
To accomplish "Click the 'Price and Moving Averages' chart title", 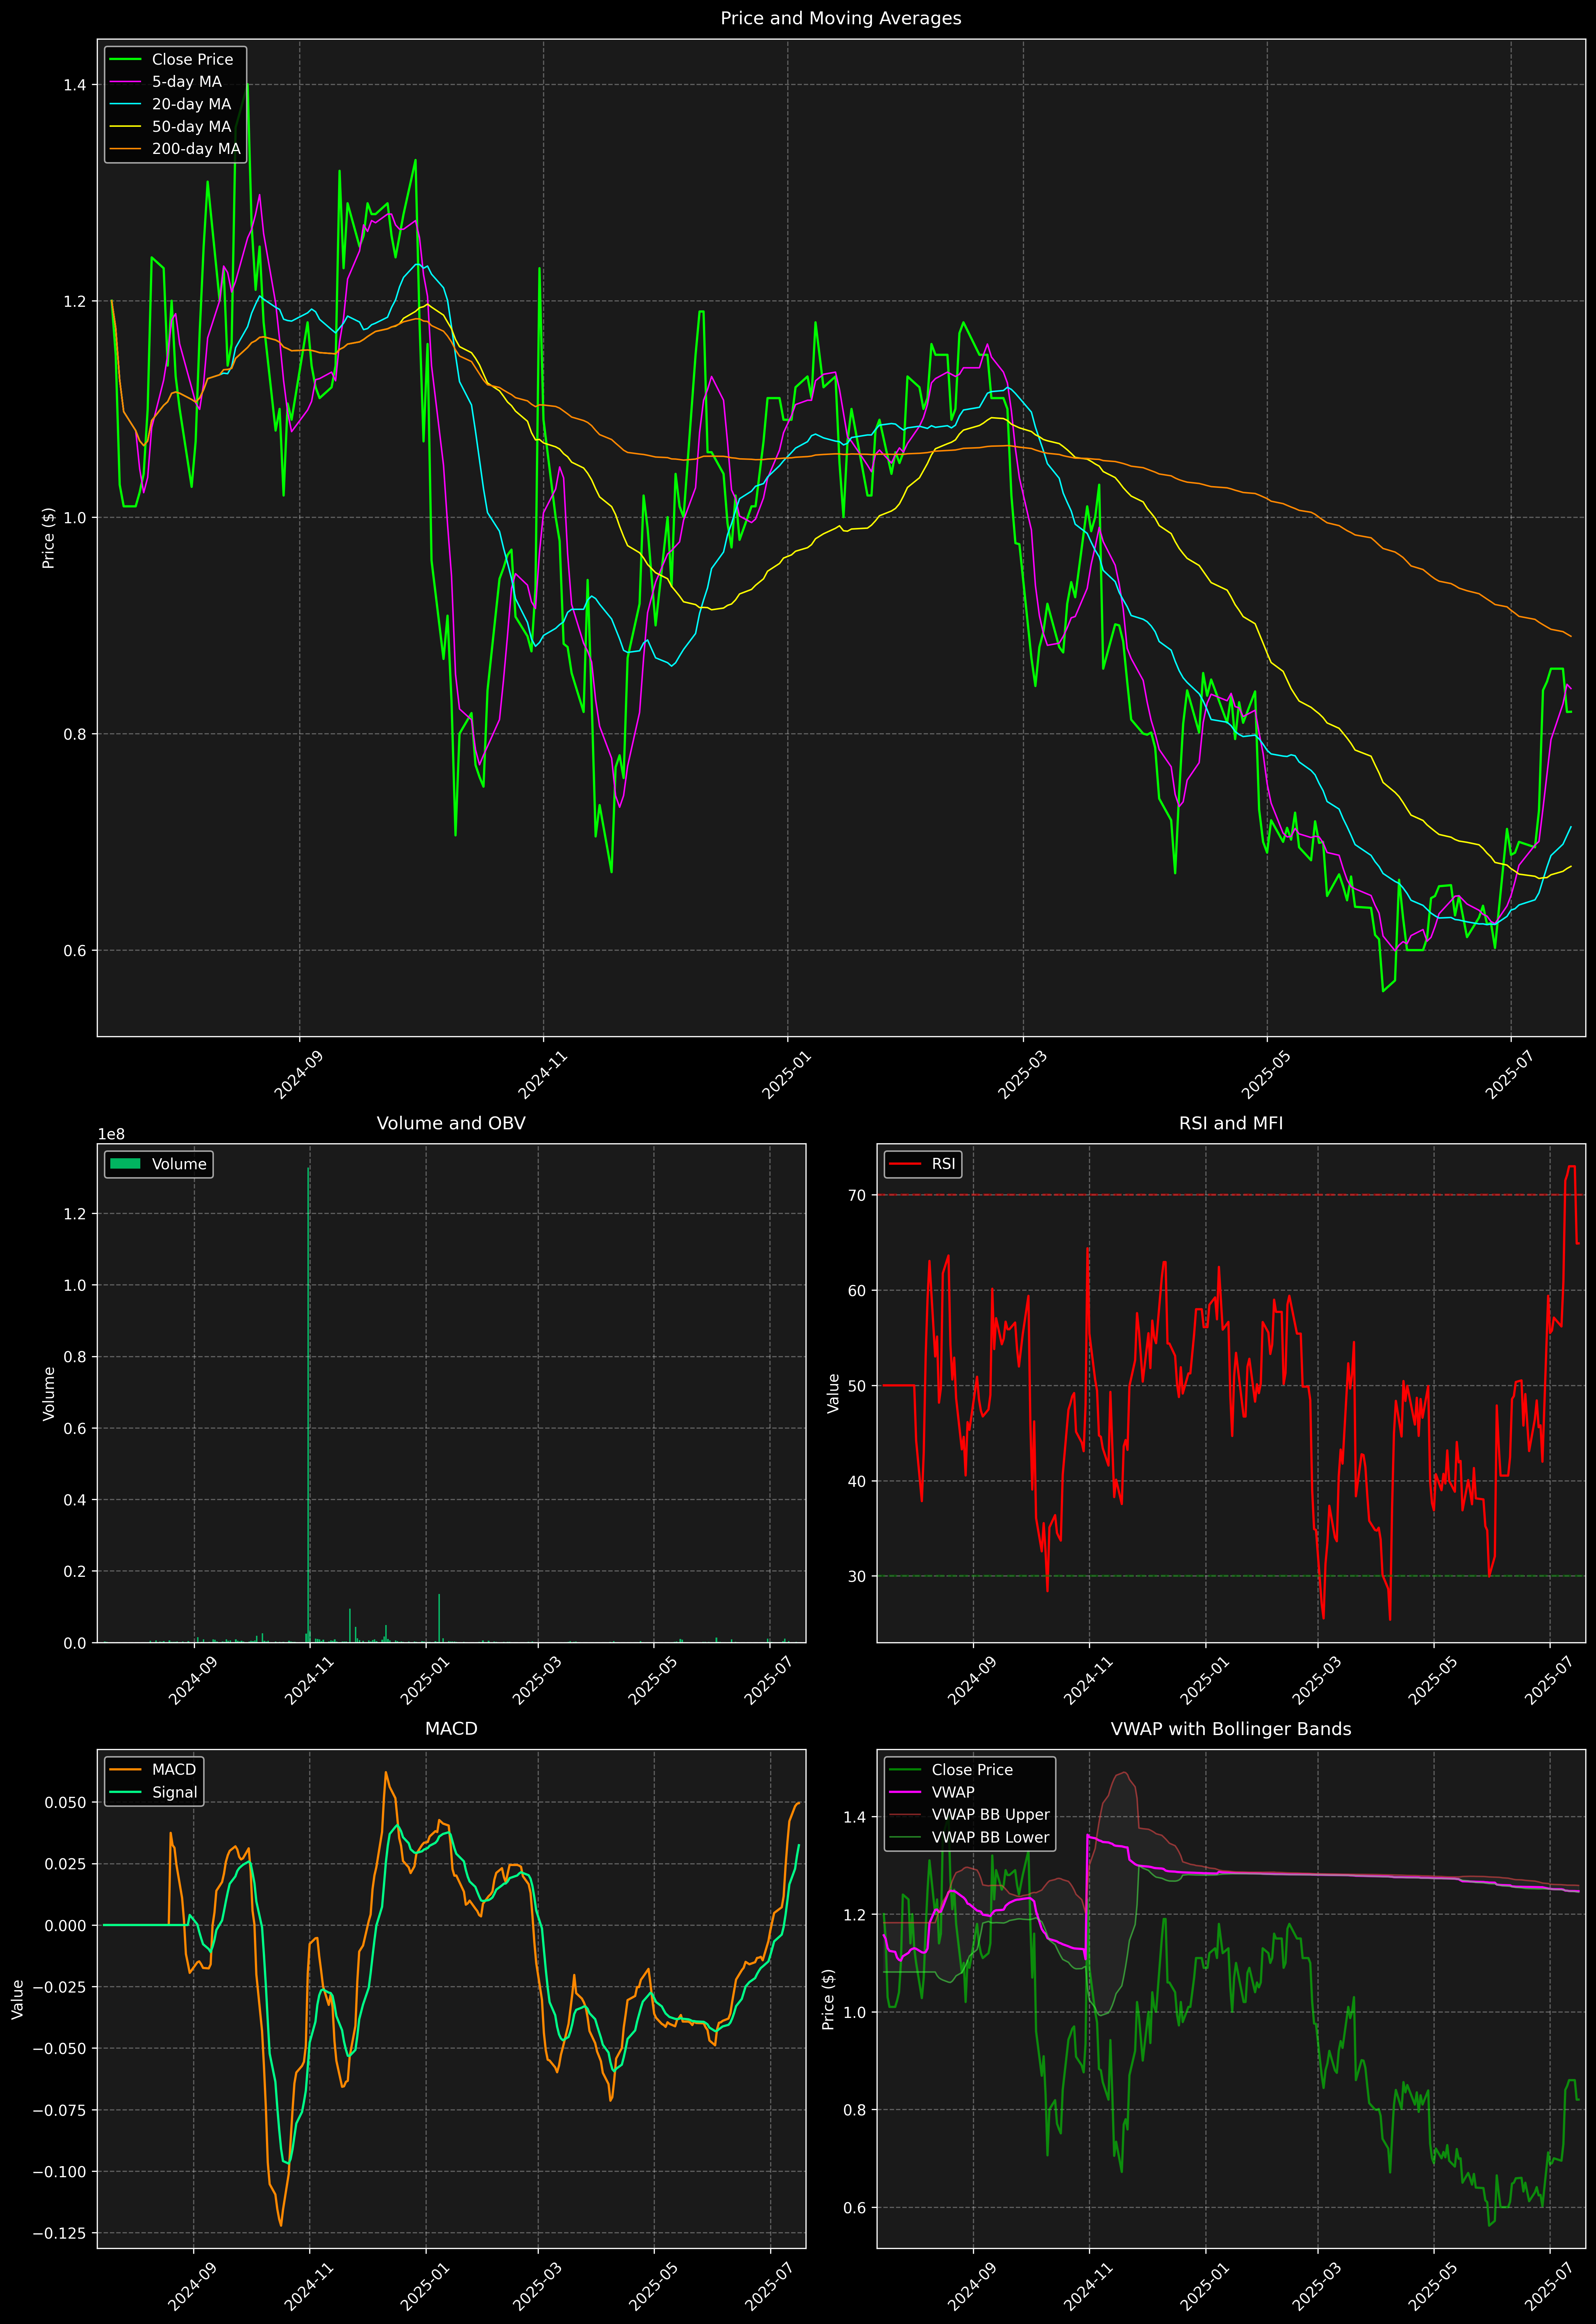I will click(841, 18).
